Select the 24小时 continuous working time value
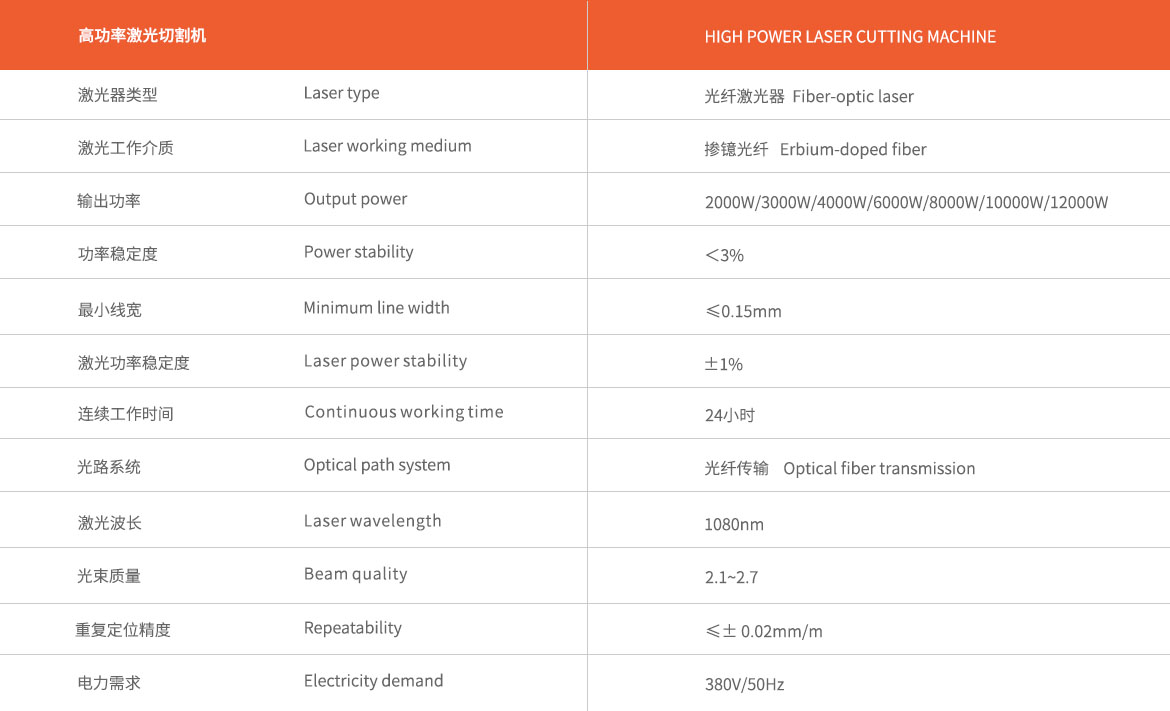Image resolution: width=1170 pixels, height=711 pixels. [x=730, y=415]
